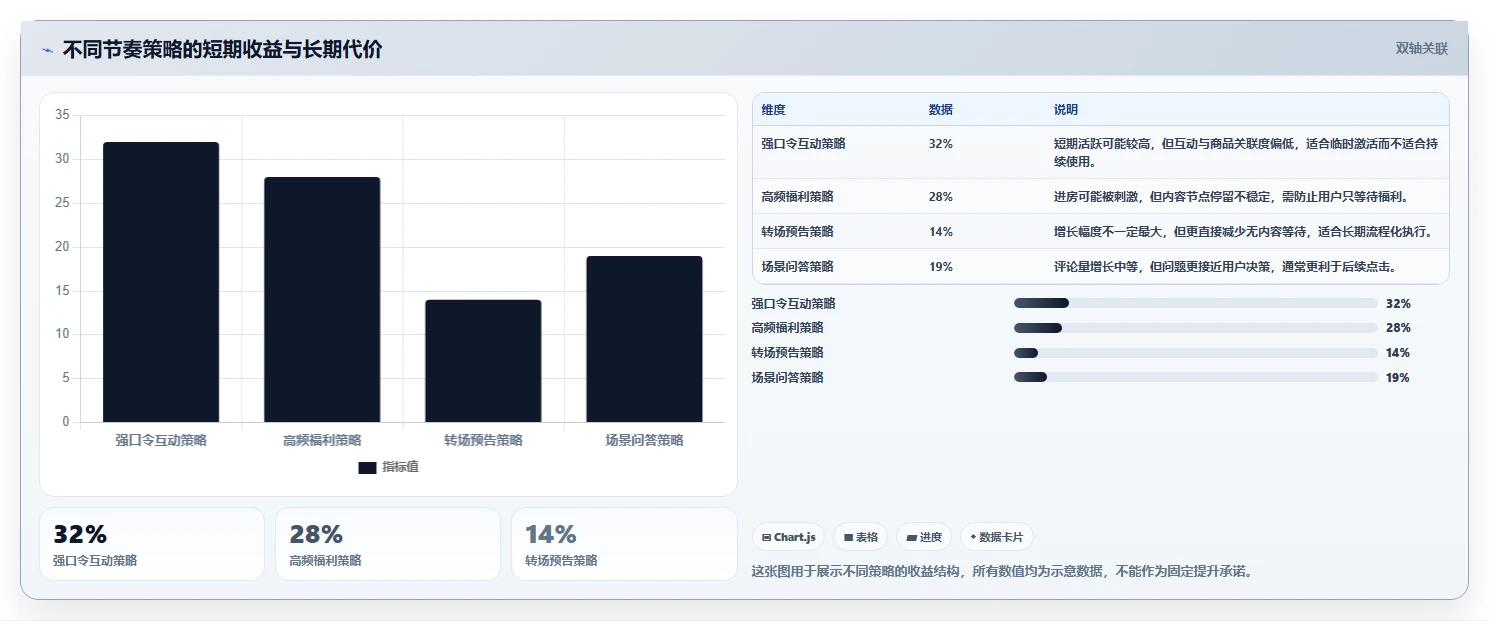
Task: Click the 强口令互动策略 bar in the chart
Action: click(161, 282)
